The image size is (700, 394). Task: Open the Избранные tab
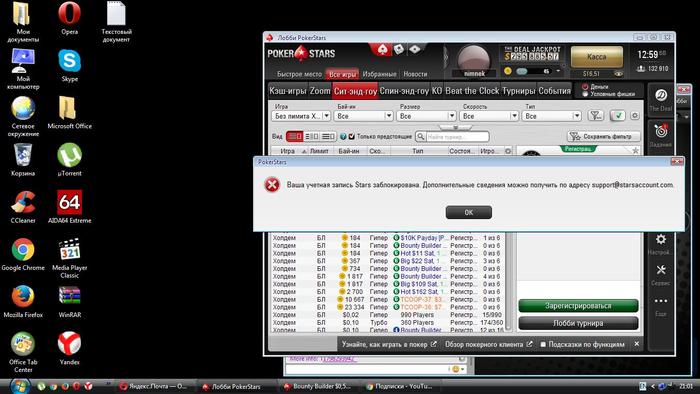379,74
